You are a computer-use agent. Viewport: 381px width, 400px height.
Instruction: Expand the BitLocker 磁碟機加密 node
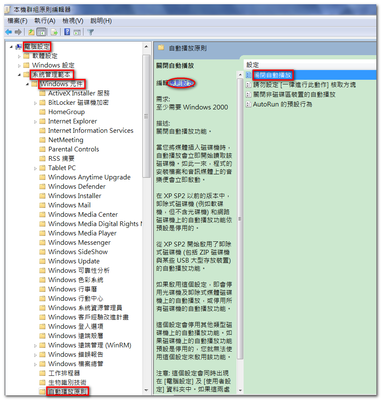click(35, 103)
